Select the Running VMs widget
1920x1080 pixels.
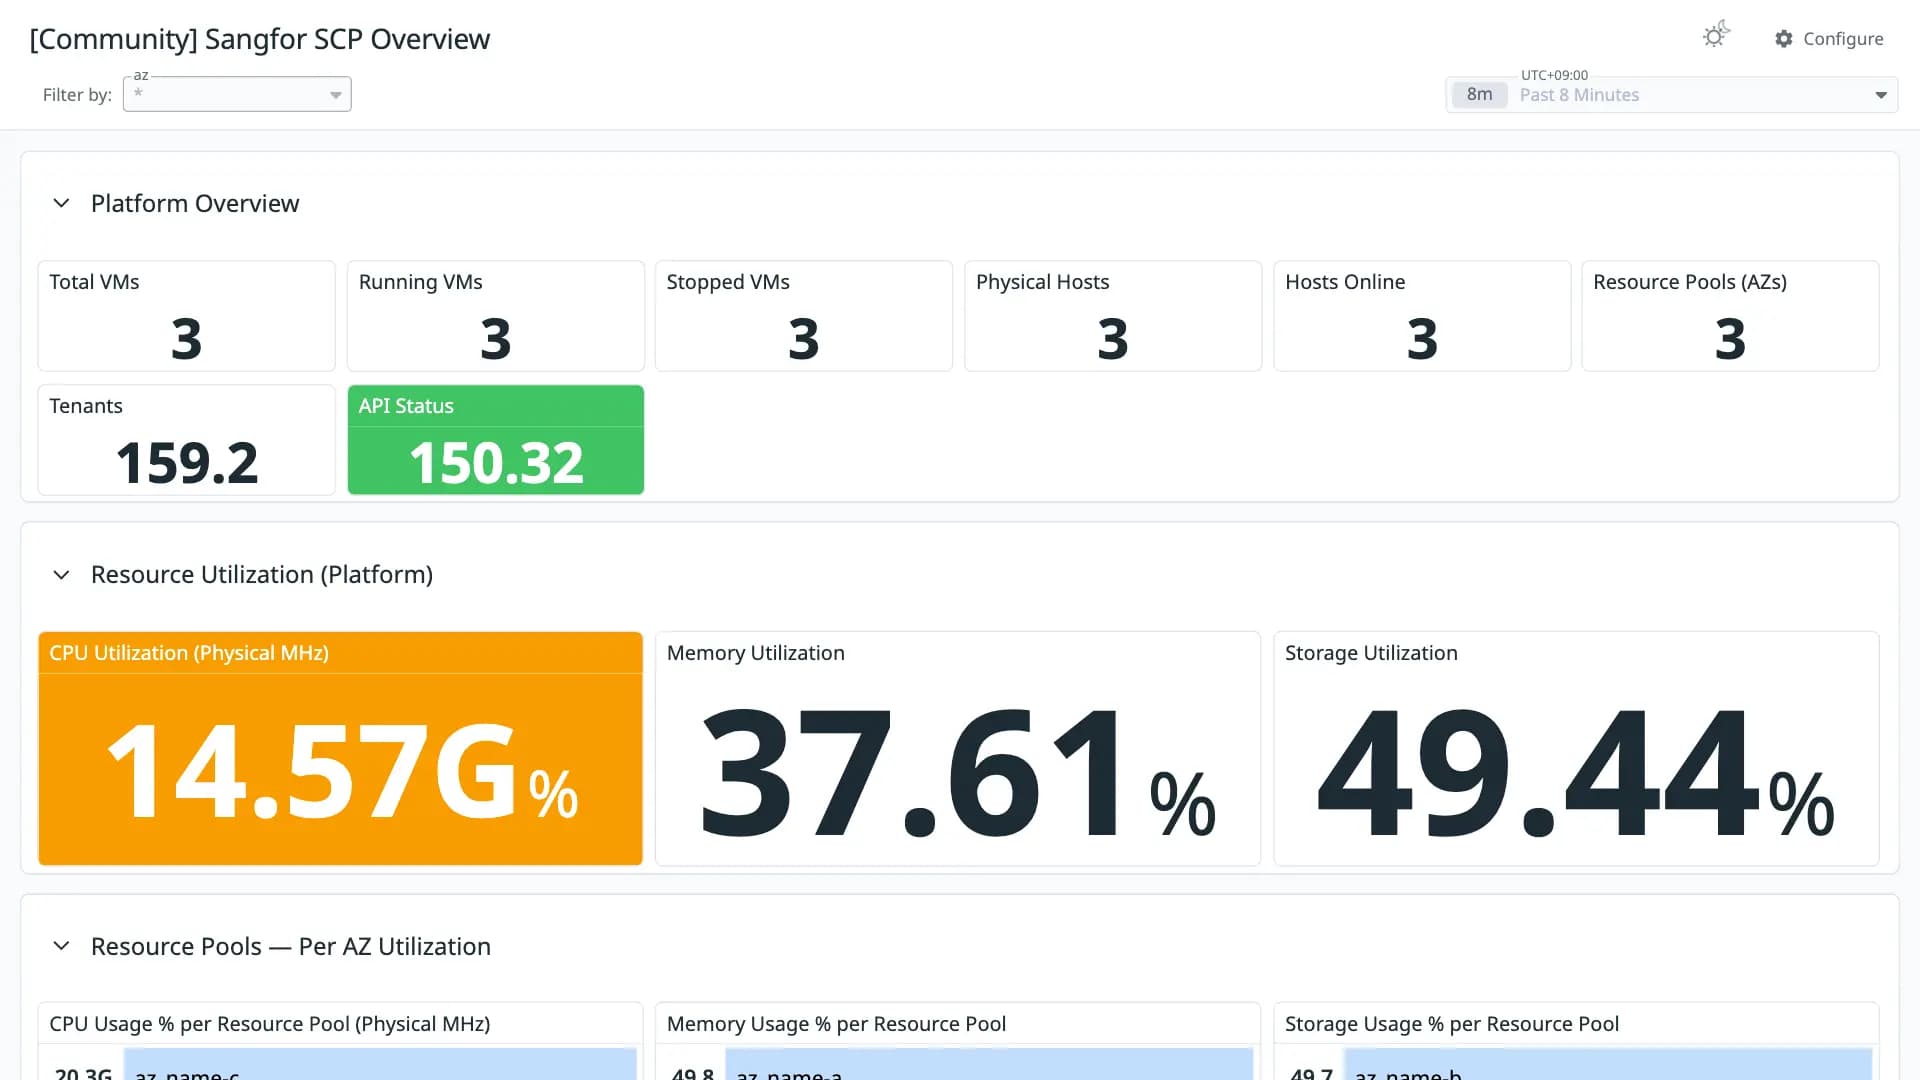(495, 316)
